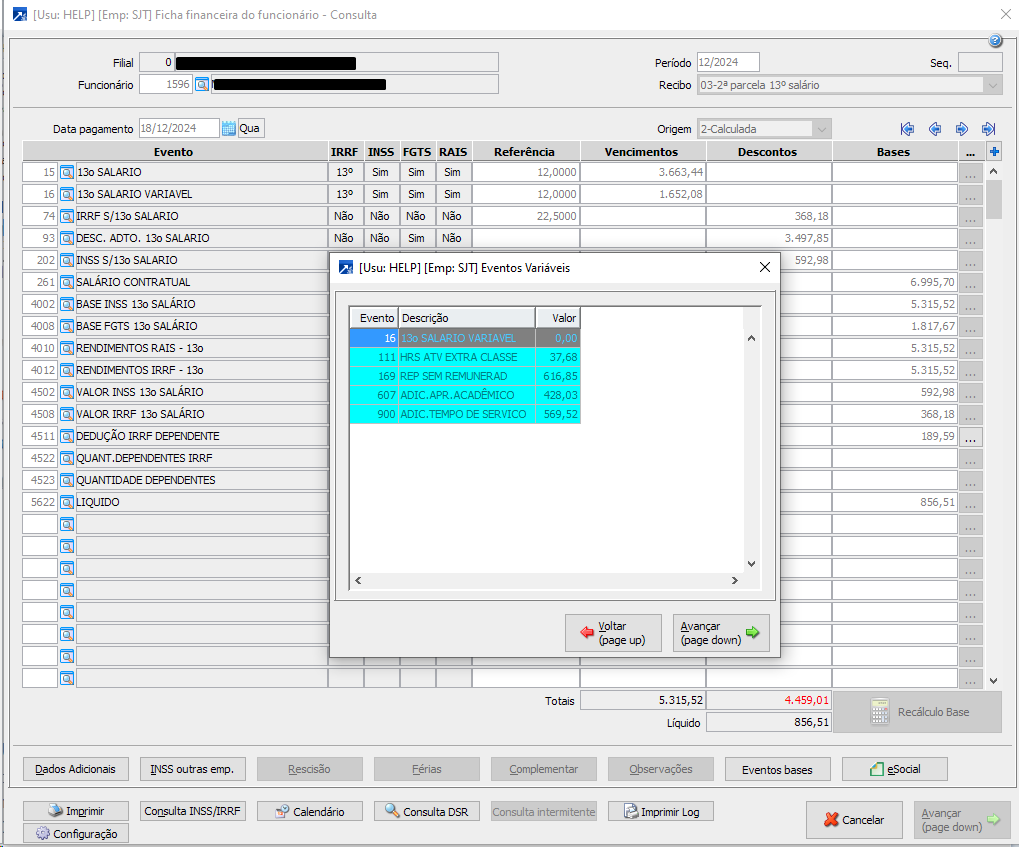This screenshot has width=1019, height=847.
Task: Close the Eventos Variáveis dialog
Action: click(x=765, y=267)
